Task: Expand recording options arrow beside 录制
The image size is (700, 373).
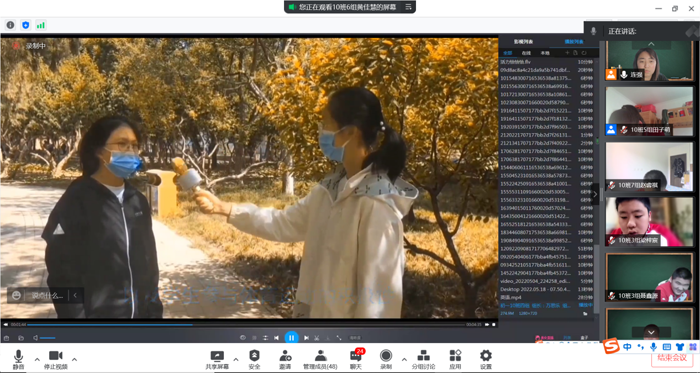Action: point(404,360)
